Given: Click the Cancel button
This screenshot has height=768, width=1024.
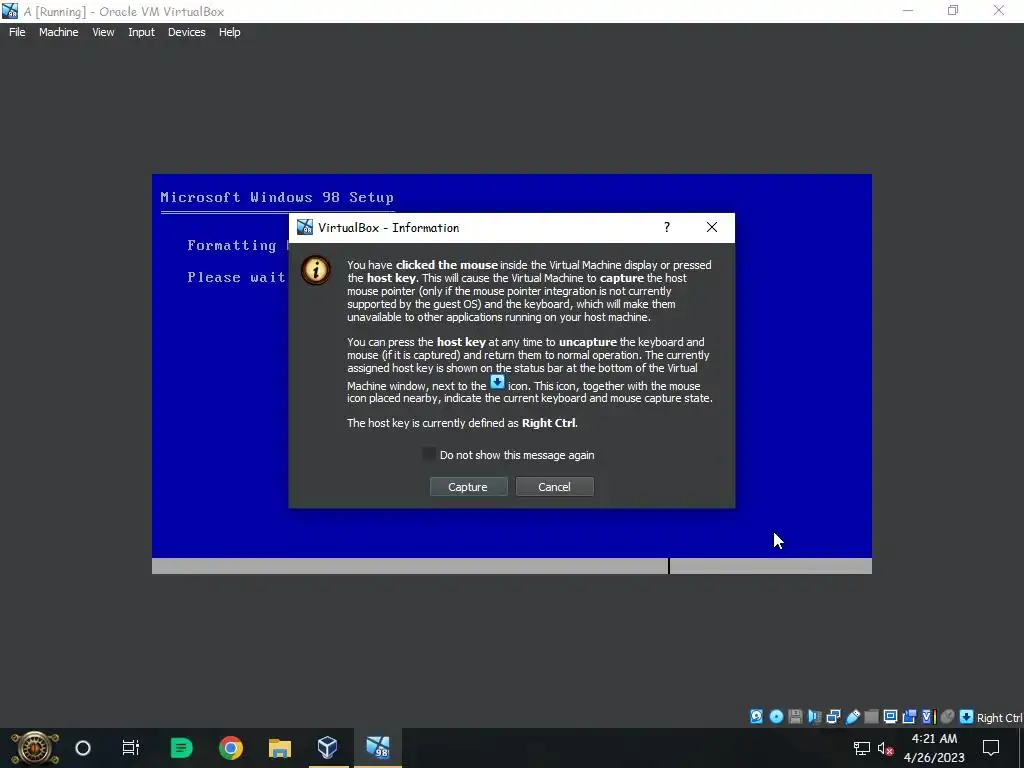Looking at the screenshot, I should (x=554, y=487).
